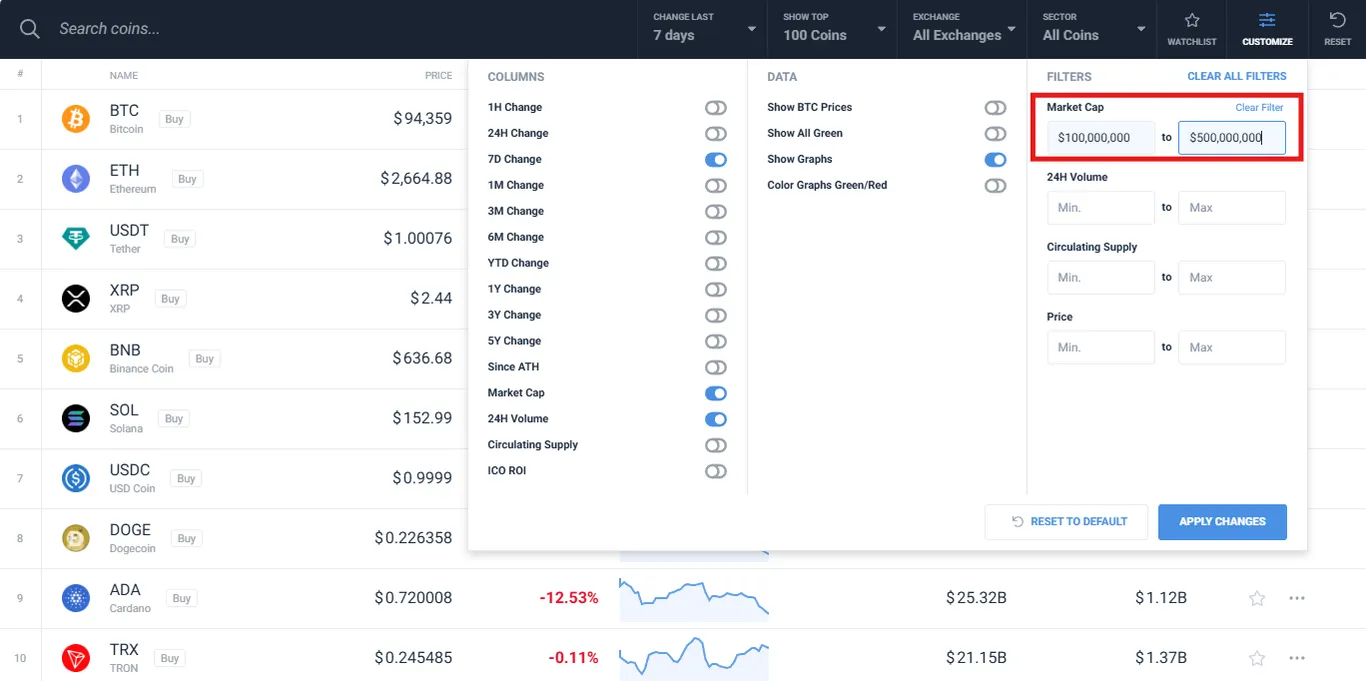
Task: Disable the 7D Change column
Action: click(716, 159)
